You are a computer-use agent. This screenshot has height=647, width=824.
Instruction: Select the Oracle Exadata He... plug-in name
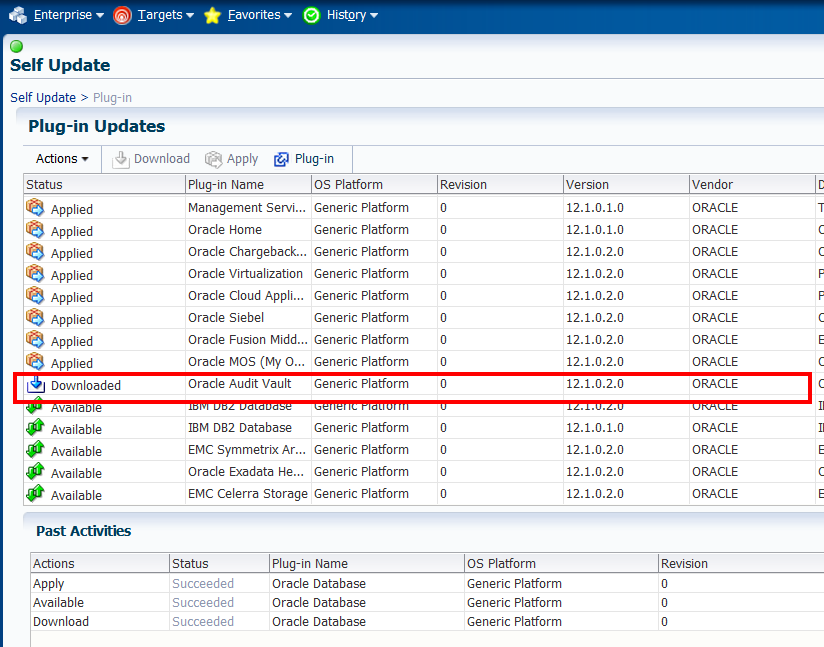pyautogui.click(x=246, y=472)
